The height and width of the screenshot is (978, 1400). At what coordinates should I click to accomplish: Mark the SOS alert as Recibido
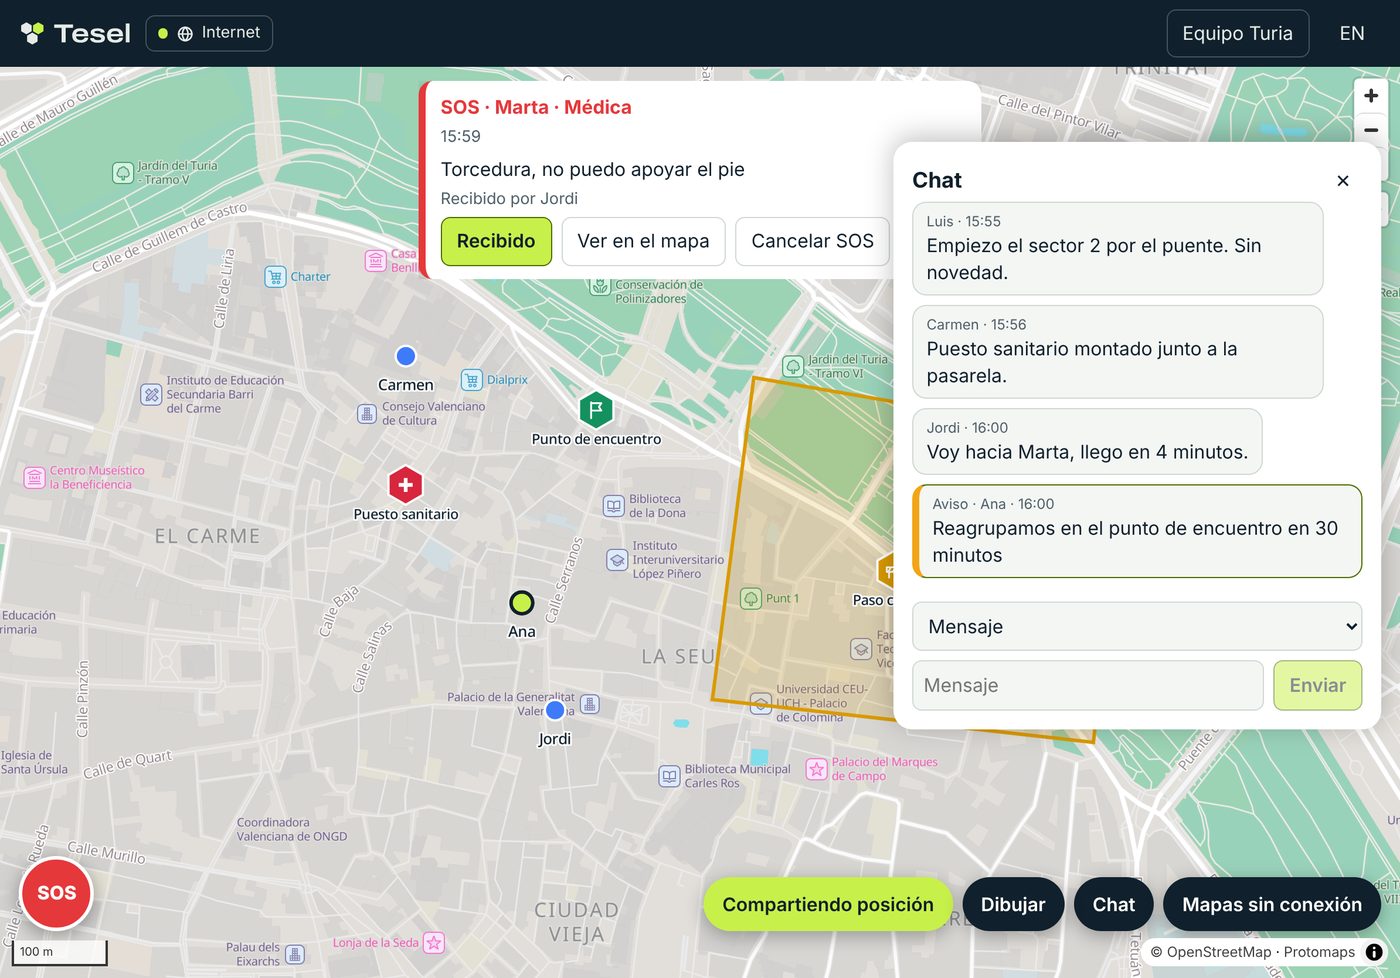496,241
